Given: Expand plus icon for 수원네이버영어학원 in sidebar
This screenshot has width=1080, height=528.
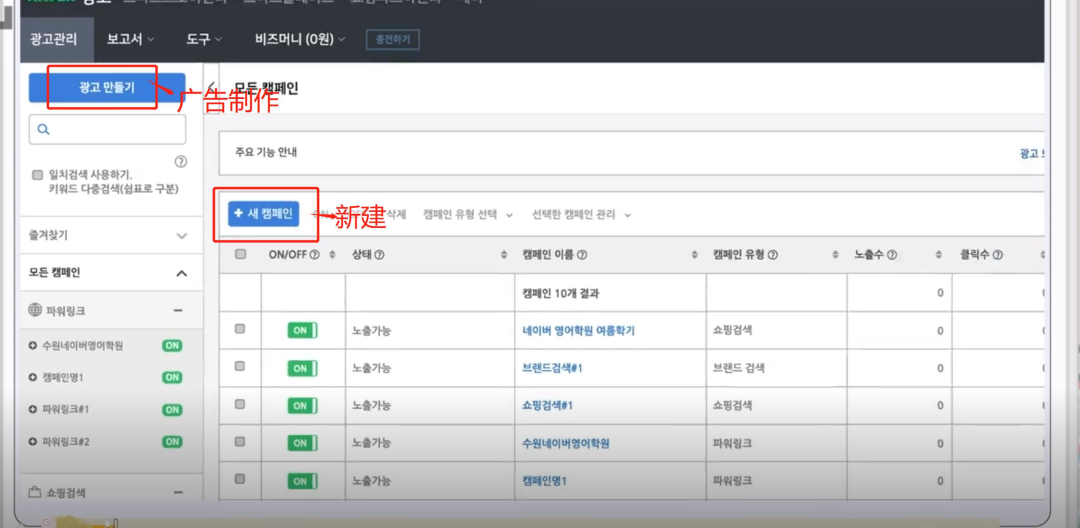Looking at the screenshot, I should pyautogui.click(x=32, y=346).
